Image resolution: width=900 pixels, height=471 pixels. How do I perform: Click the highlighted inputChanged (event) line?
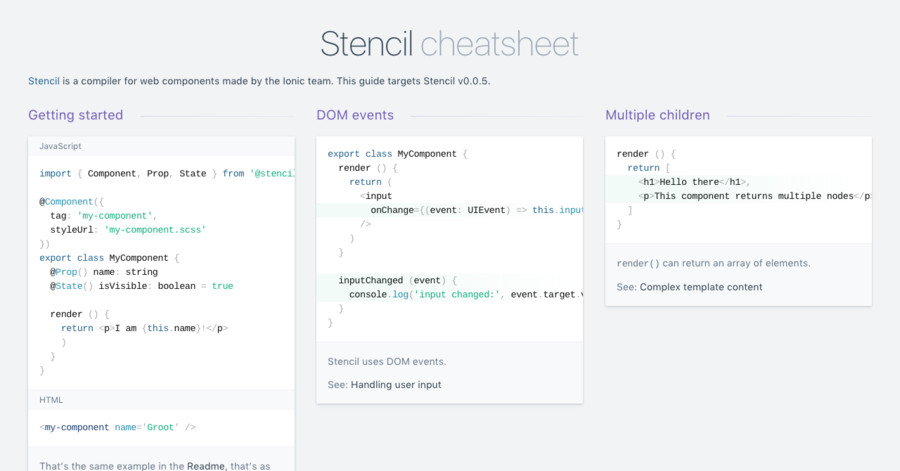point(397,281)
